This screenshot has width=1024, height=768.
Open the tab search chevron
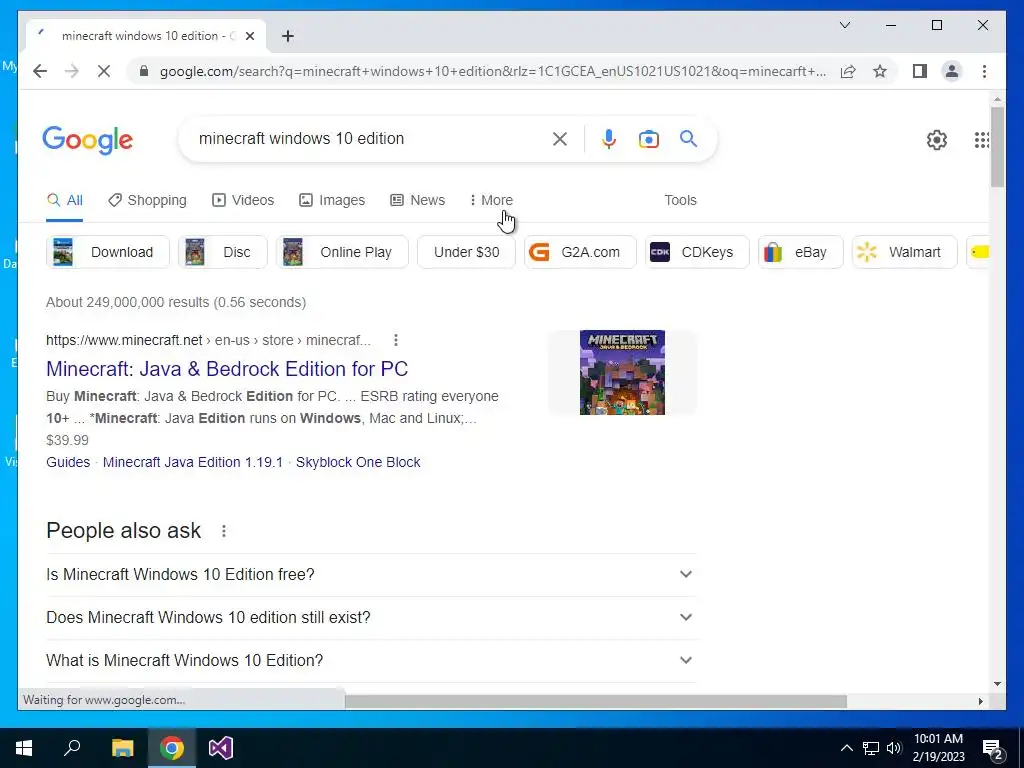pos(844,25)
